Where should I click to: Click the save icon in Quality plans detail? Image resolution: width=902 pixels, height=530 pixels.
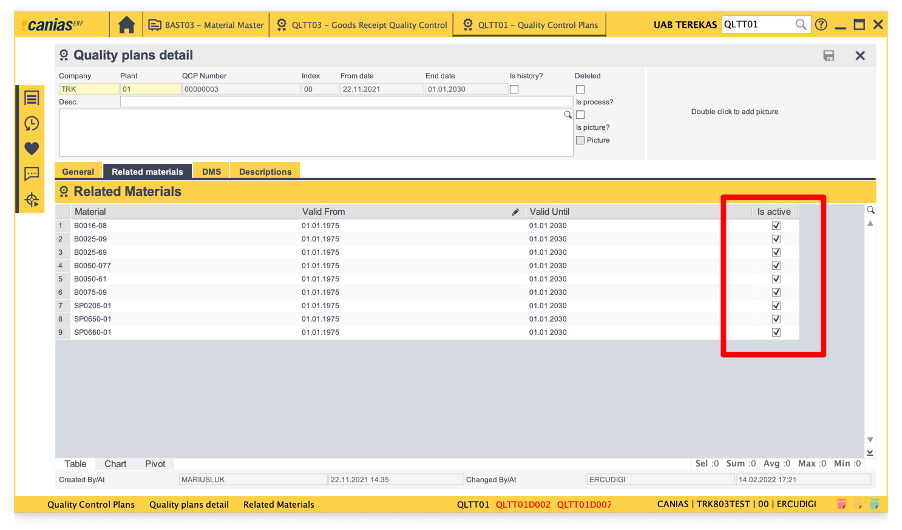(829, 56)
